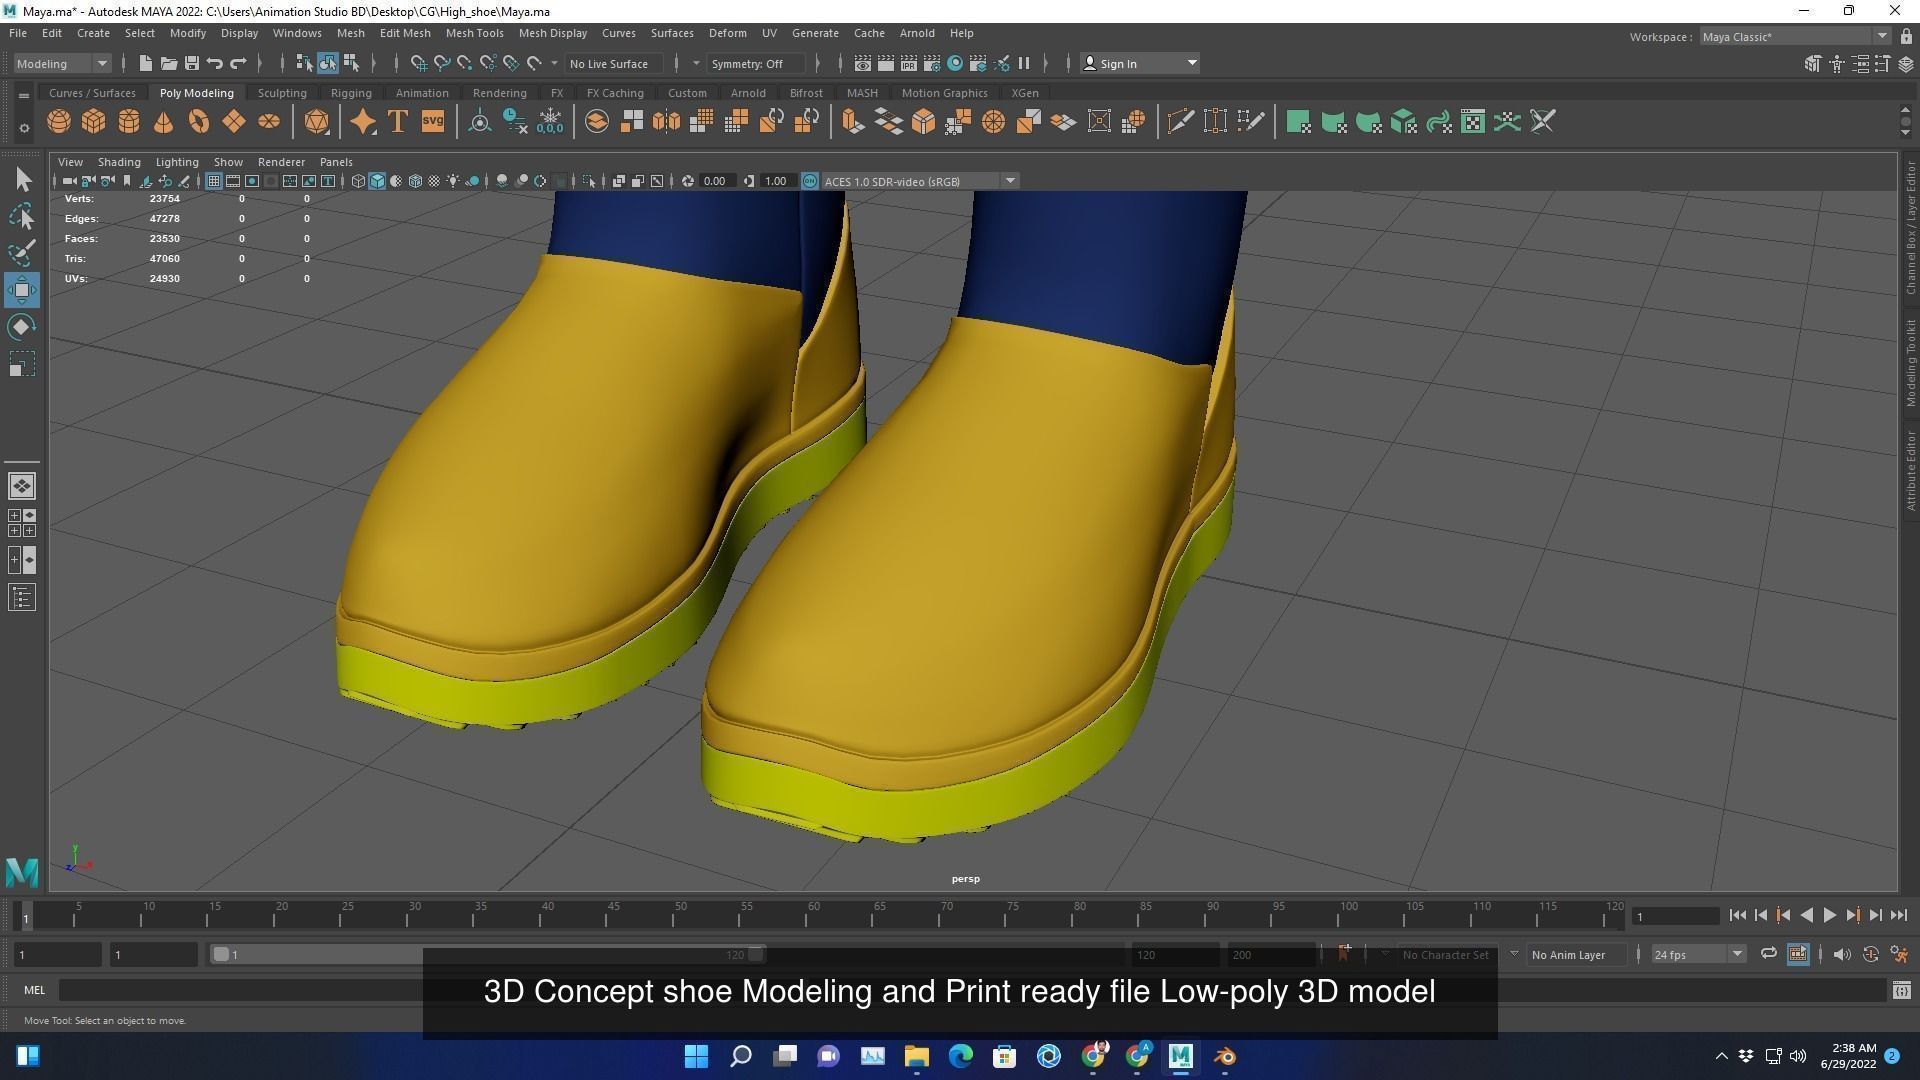Activate the Scale tool
This screenshot has height=1080, width=1920.
click(x=22, y=364)
